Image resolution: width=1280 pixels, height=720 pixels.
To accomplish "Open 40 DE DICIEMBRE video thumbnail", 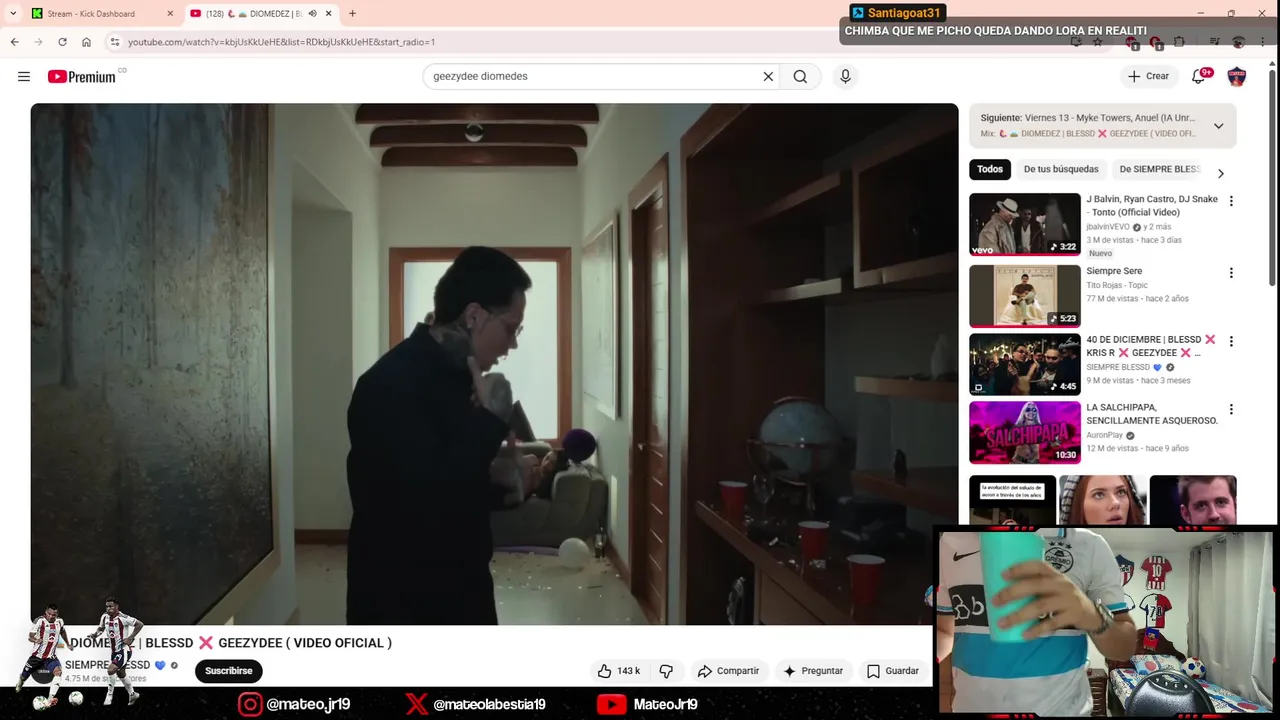I will [1025, 364].
